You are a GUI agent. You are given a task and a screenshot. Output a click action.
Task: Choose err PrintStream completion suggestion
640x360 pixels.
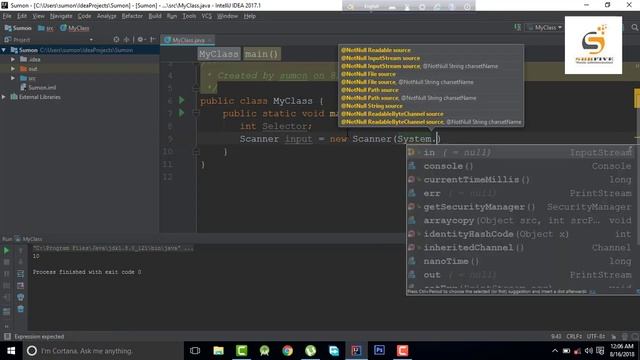tap(520, 193)
